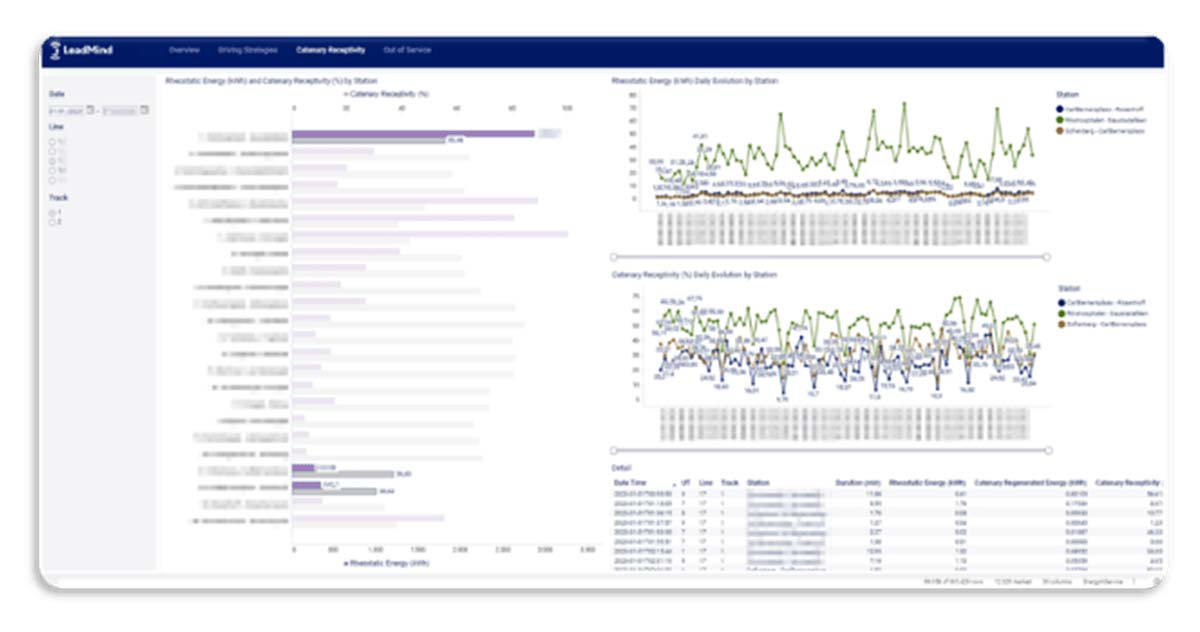Open the start date calendar picker icon
This screenshot has height=632, width=1200.
(x=91, y=109)
